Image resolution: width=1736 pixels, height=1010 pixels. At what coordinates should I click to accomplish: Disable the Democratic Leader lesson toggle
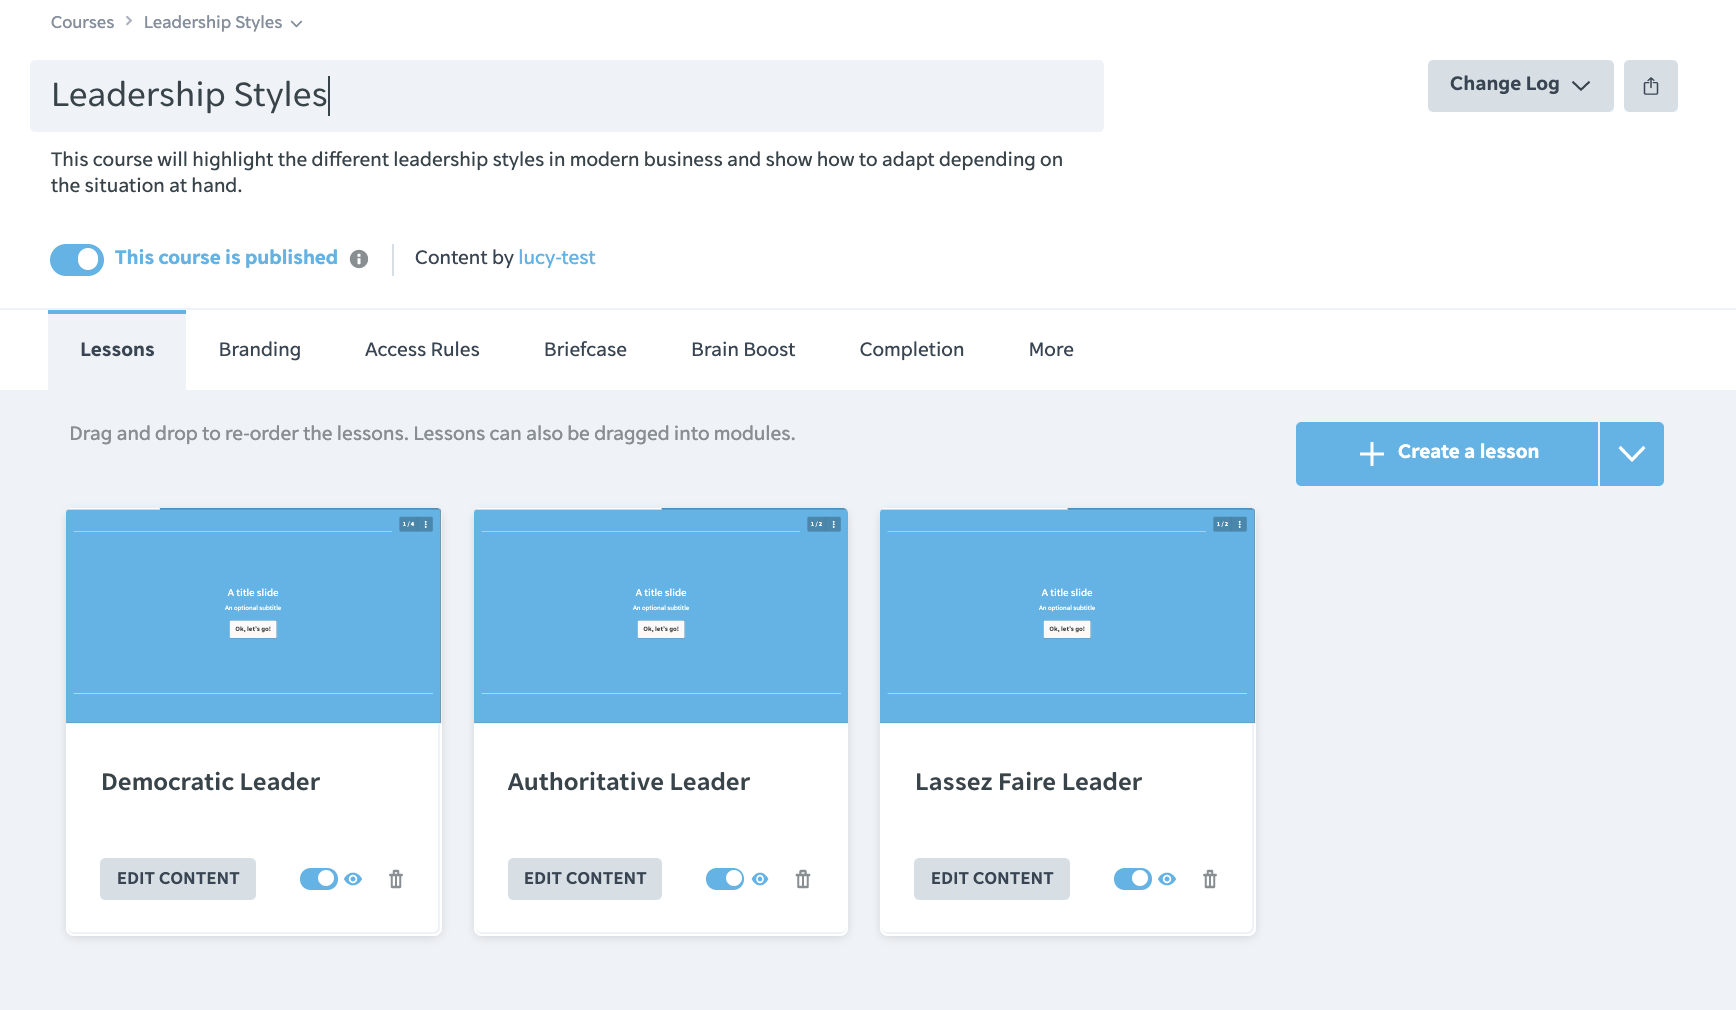pos(319,879)
